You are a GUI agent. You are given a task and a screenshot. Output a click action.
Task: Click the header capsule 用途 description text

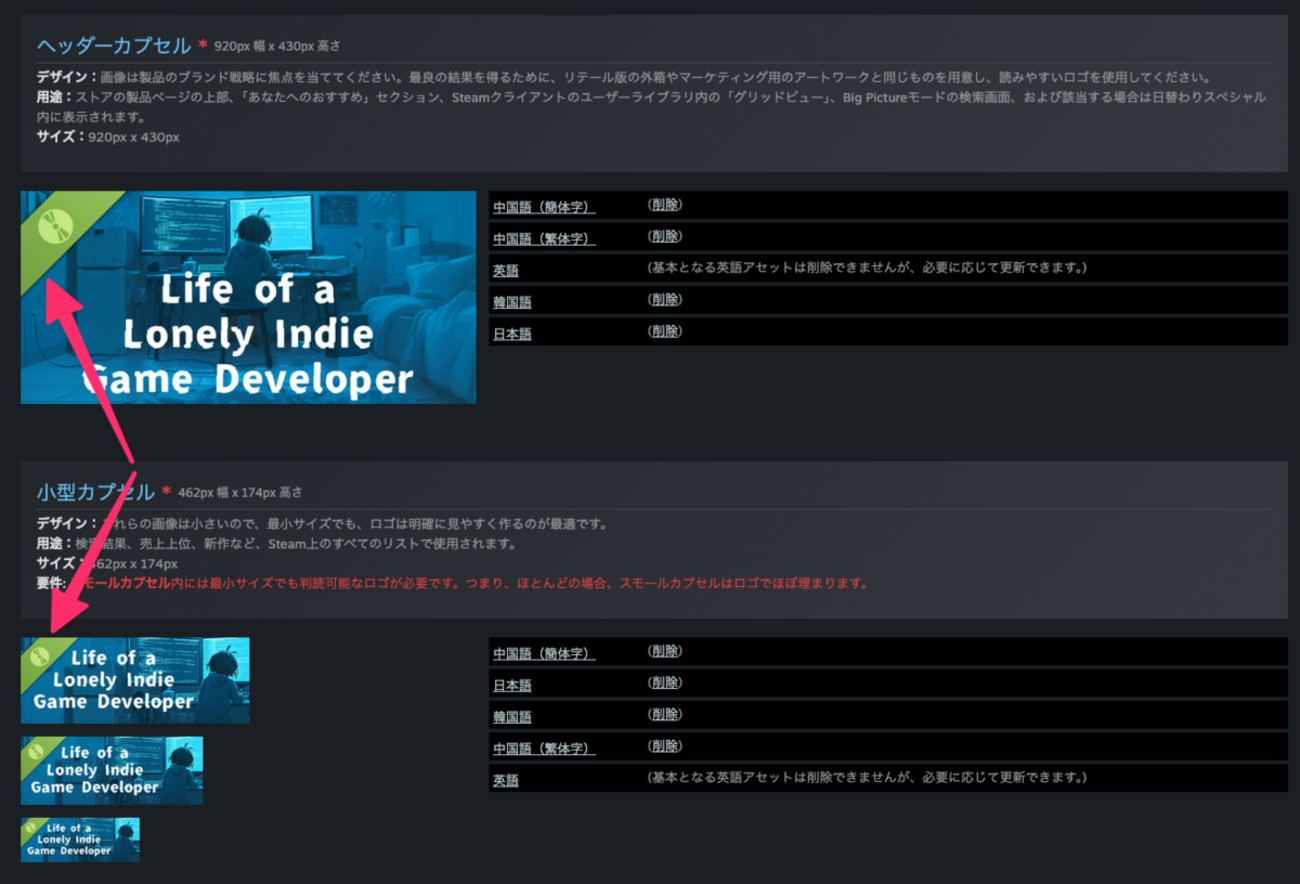point(652,107)
